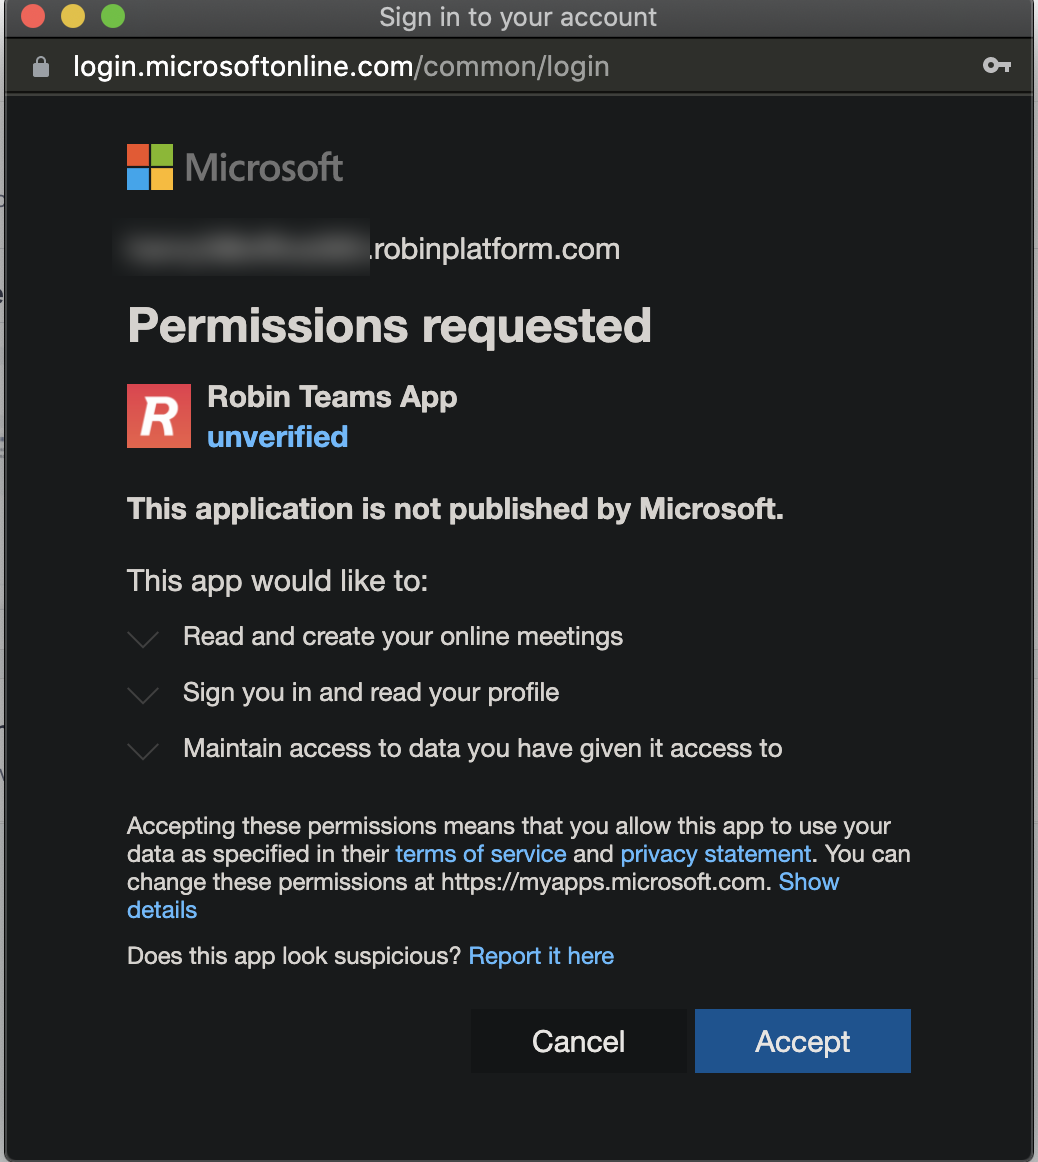The image size is (1038, 1162).
Task: Open the terms of service link
Action: (x=480, y=853)
